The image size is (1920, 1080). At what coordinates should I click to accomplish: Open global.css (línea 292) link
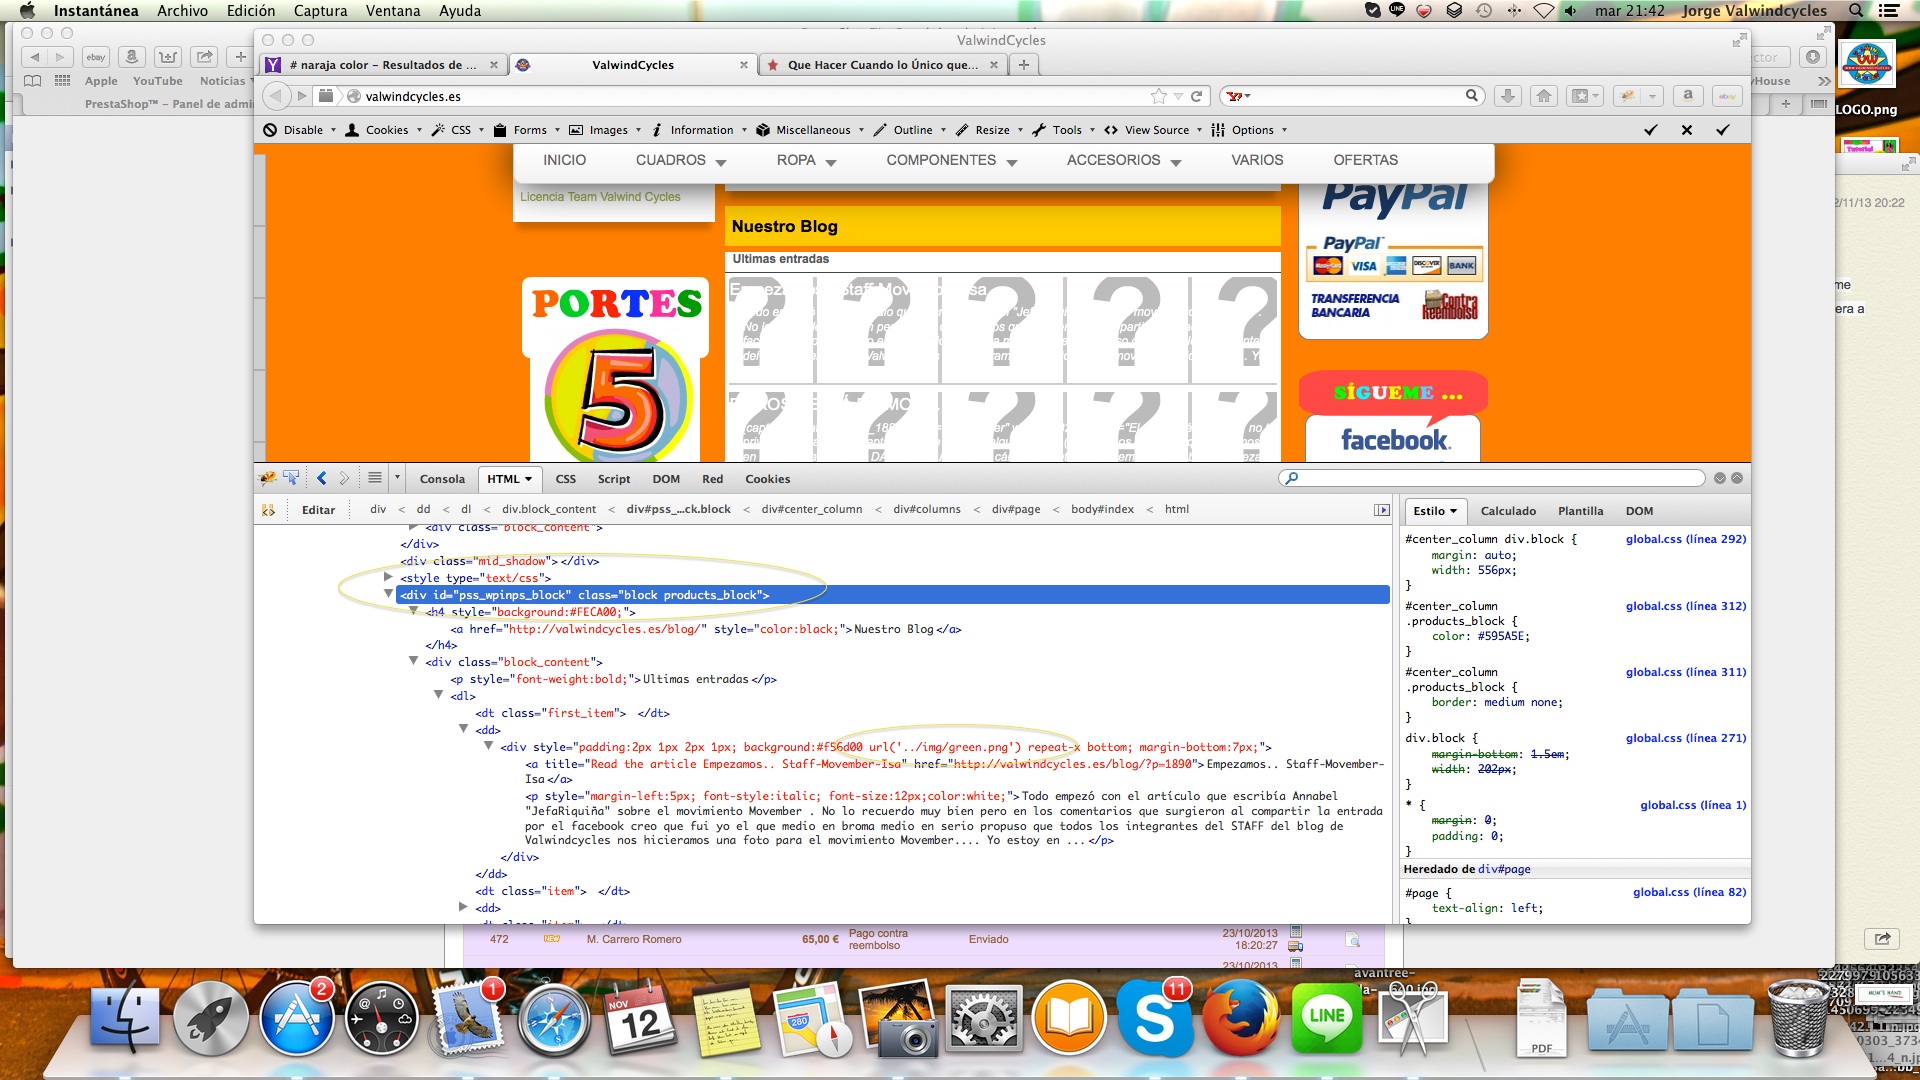point(1685,539)
